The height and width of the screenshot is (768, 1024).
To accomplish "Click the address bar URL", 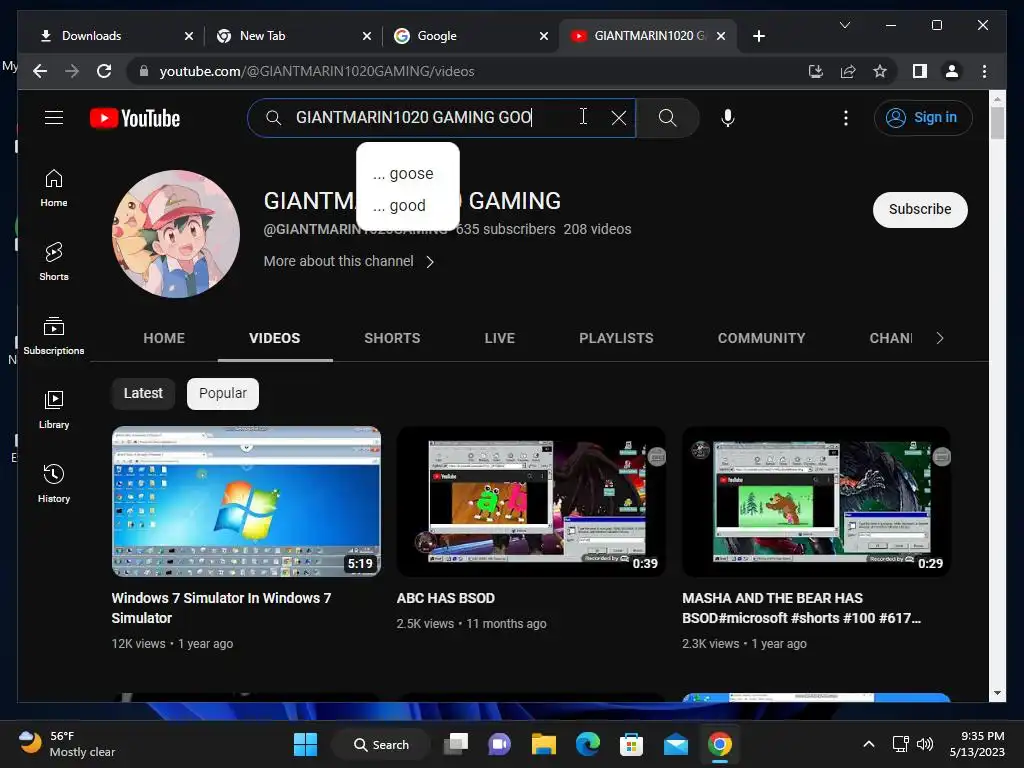I will pyautogui.click(x=317, y=71).
